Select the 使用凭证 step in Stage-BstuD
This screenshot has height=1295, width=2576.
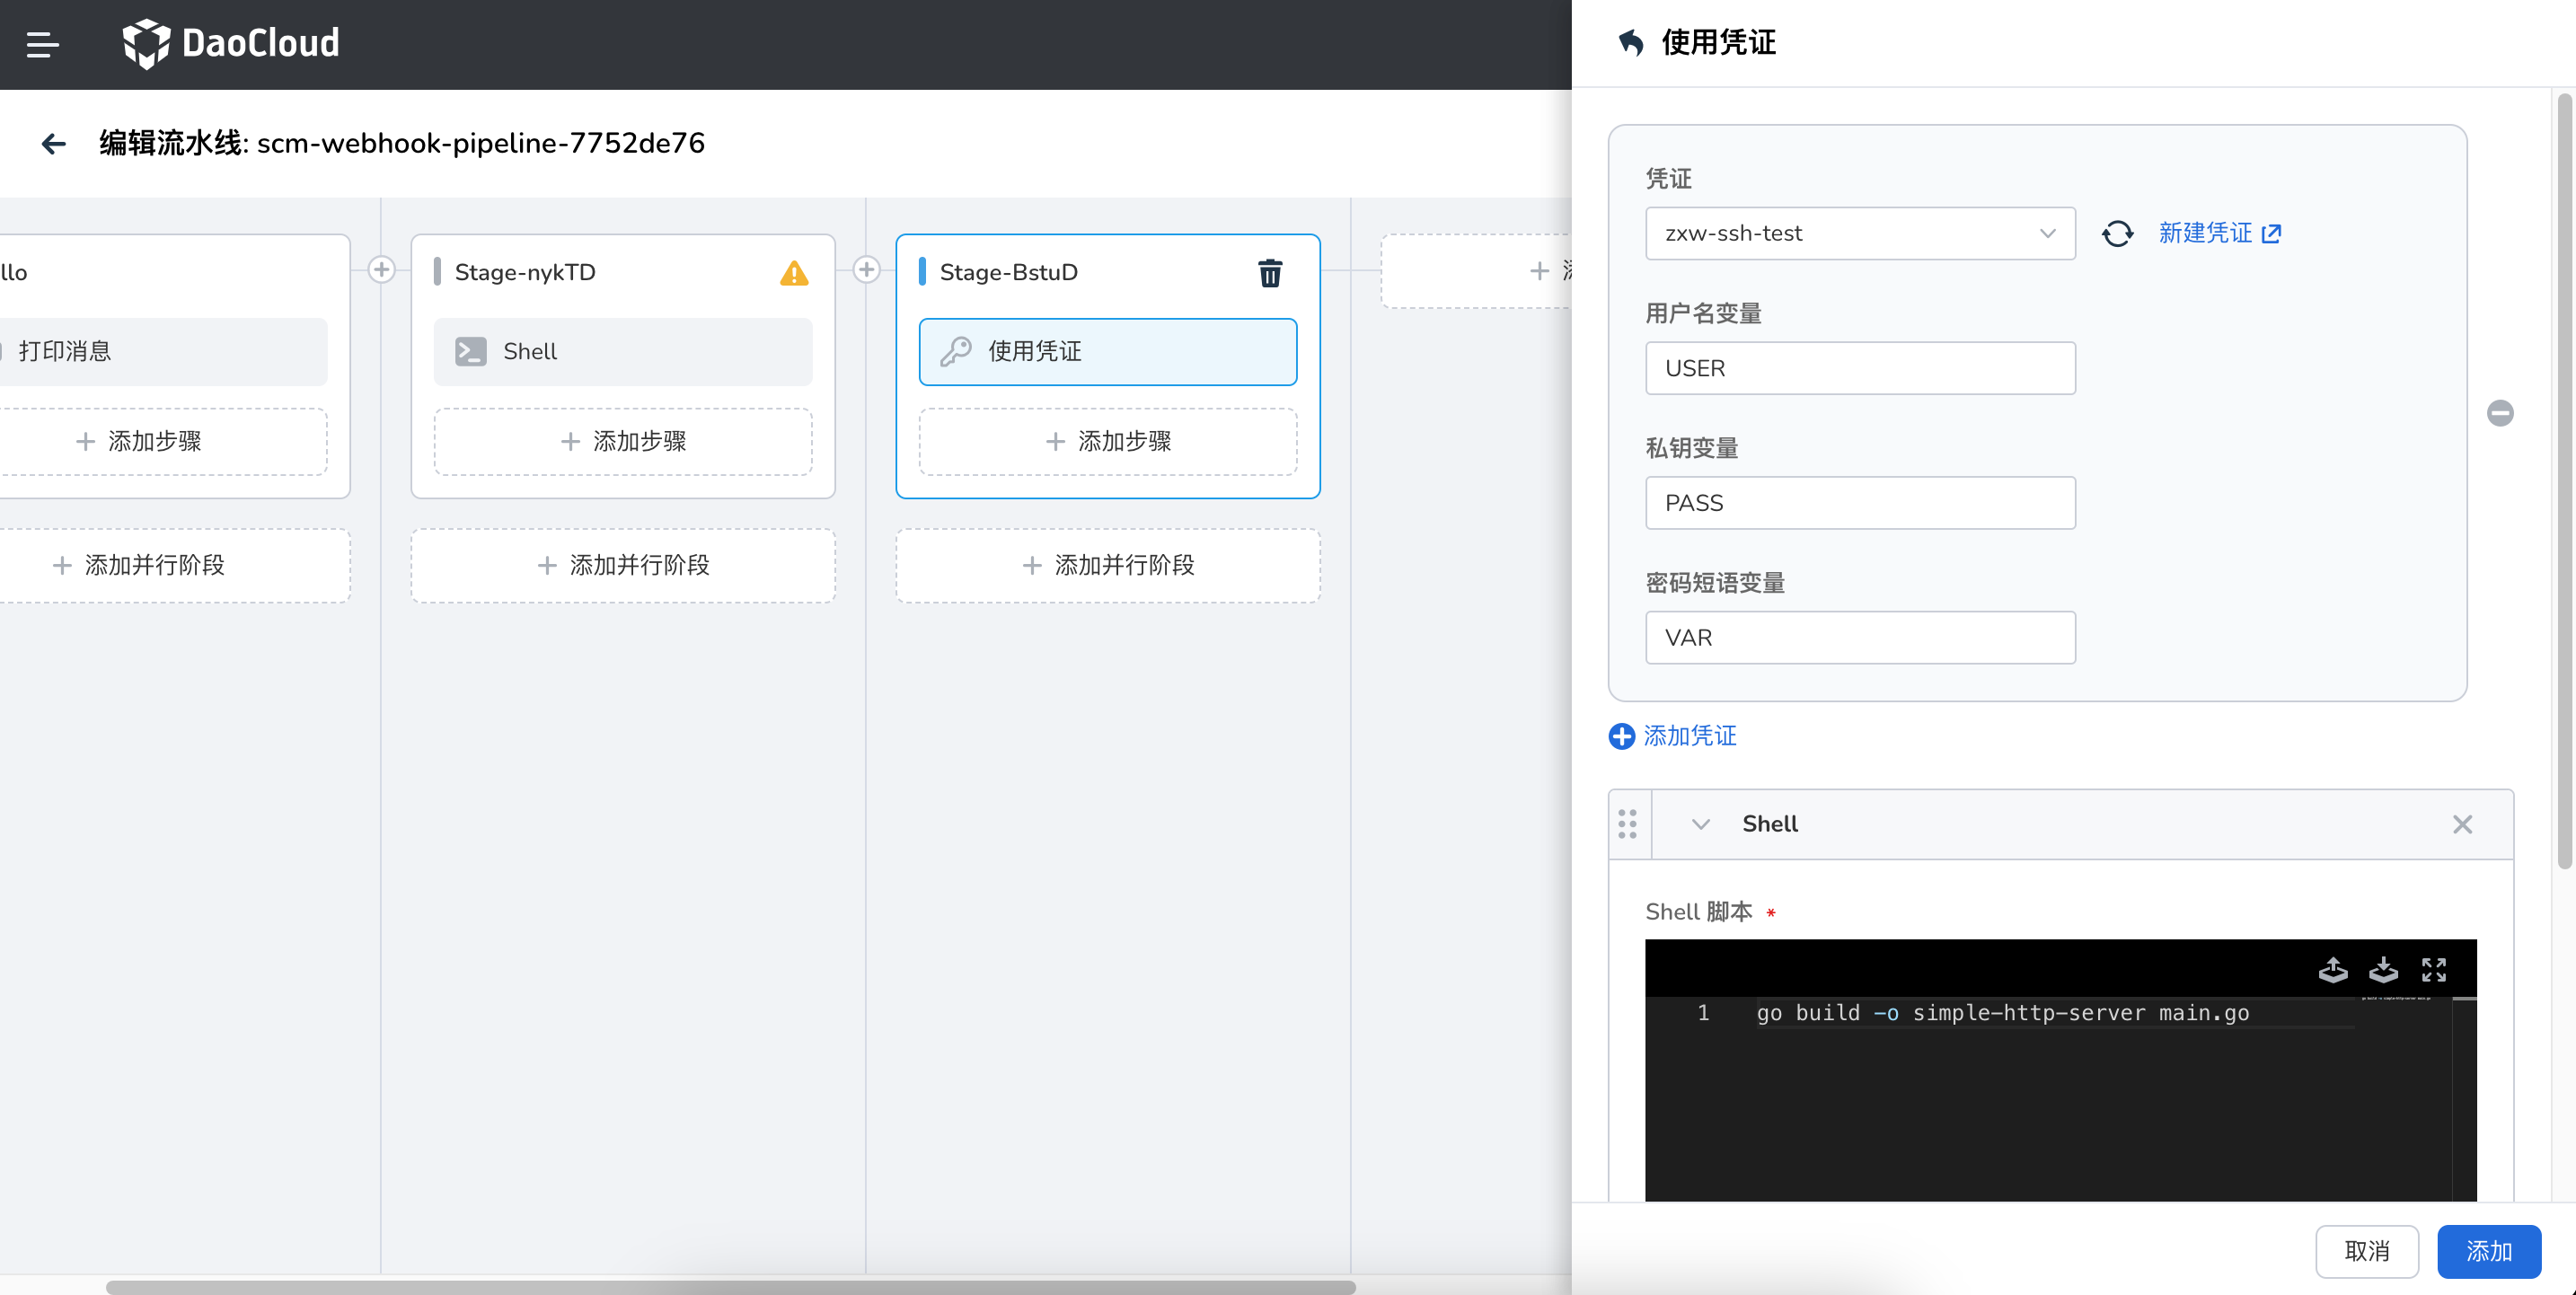pos(1107,351)
